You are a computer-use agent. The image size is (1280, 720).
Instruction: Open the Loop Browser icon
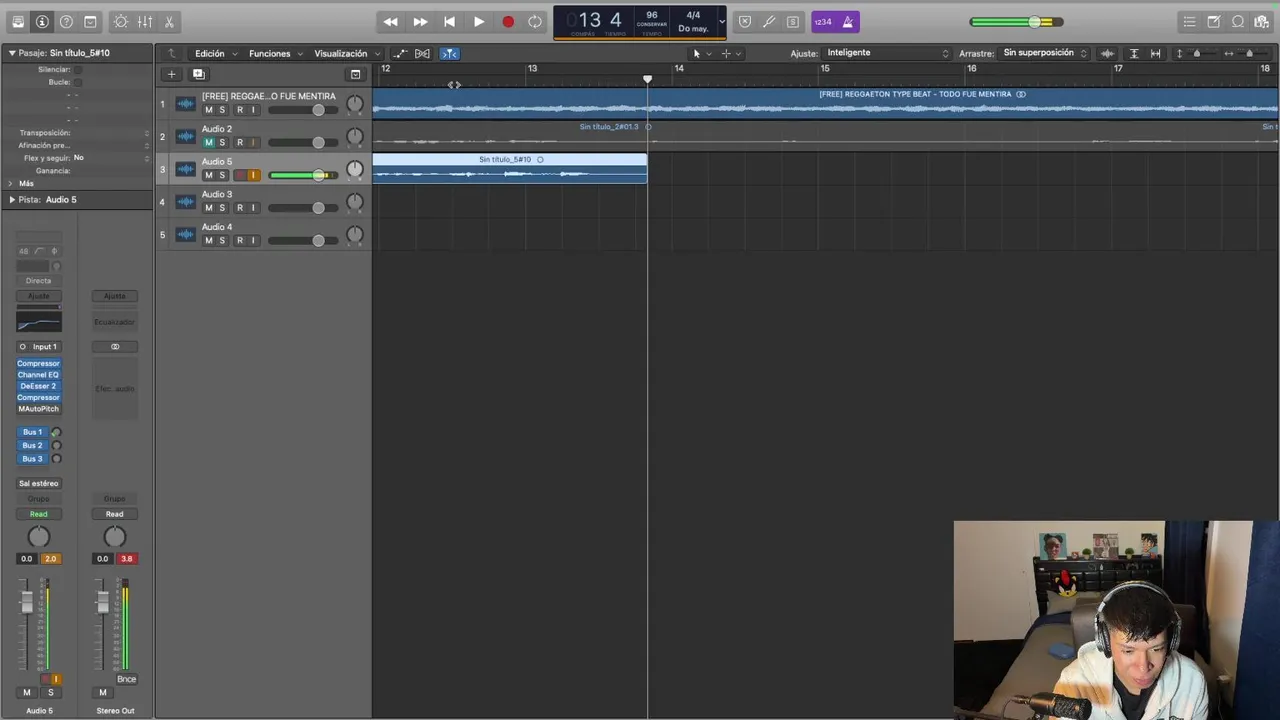(x=1237, y=22)
